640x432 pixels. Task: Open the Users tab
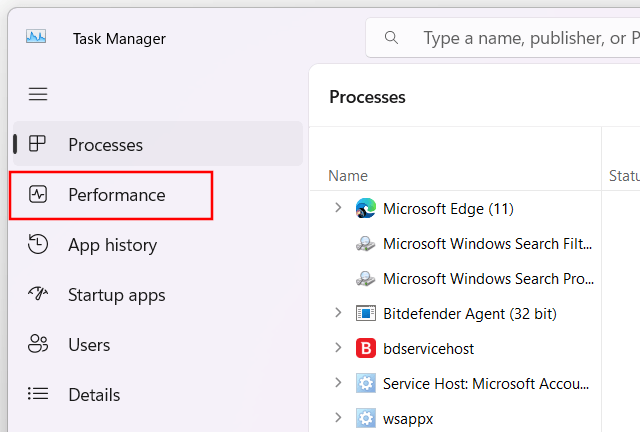pos(158,345)
